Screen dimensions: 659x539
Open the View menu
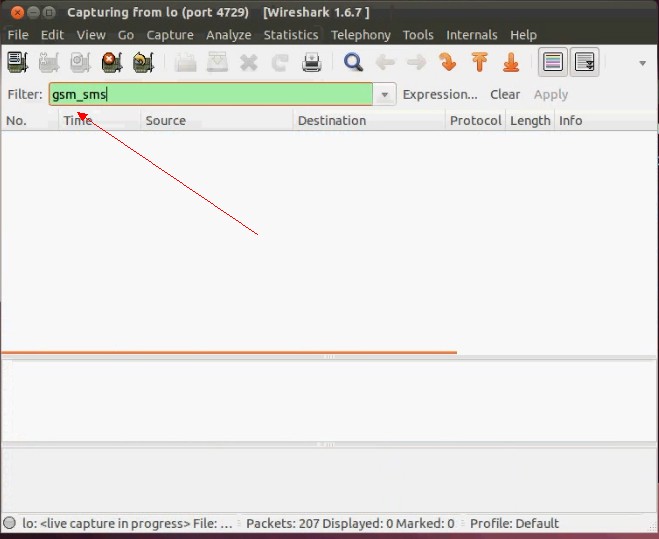(91, 35)
